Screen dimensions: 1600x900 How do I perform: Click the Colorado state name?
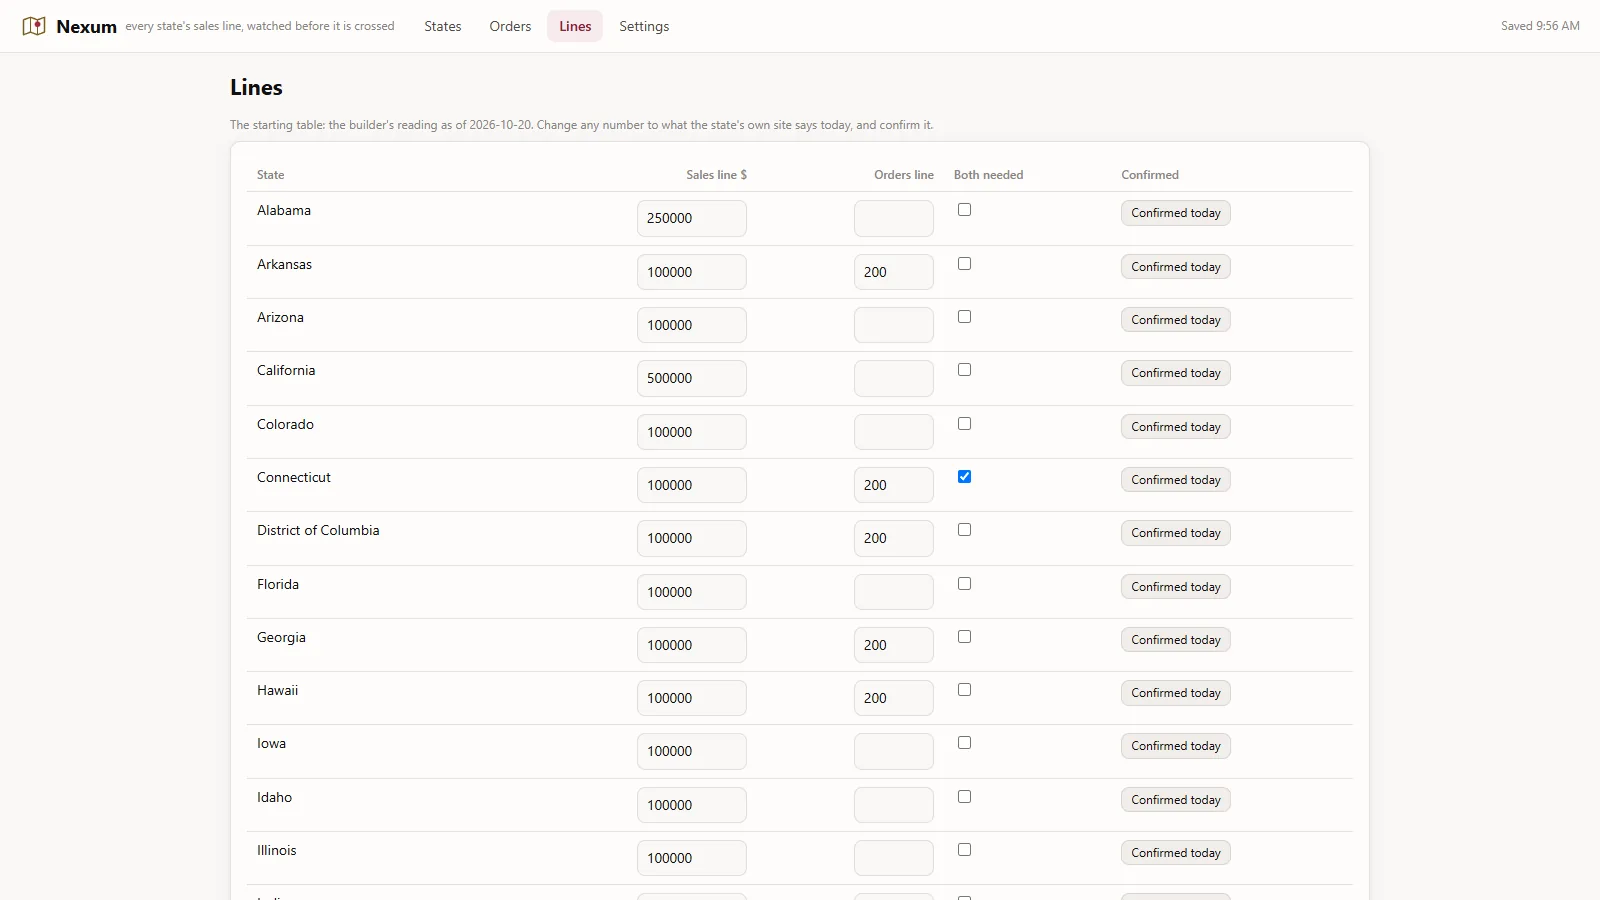click(285, 424)
